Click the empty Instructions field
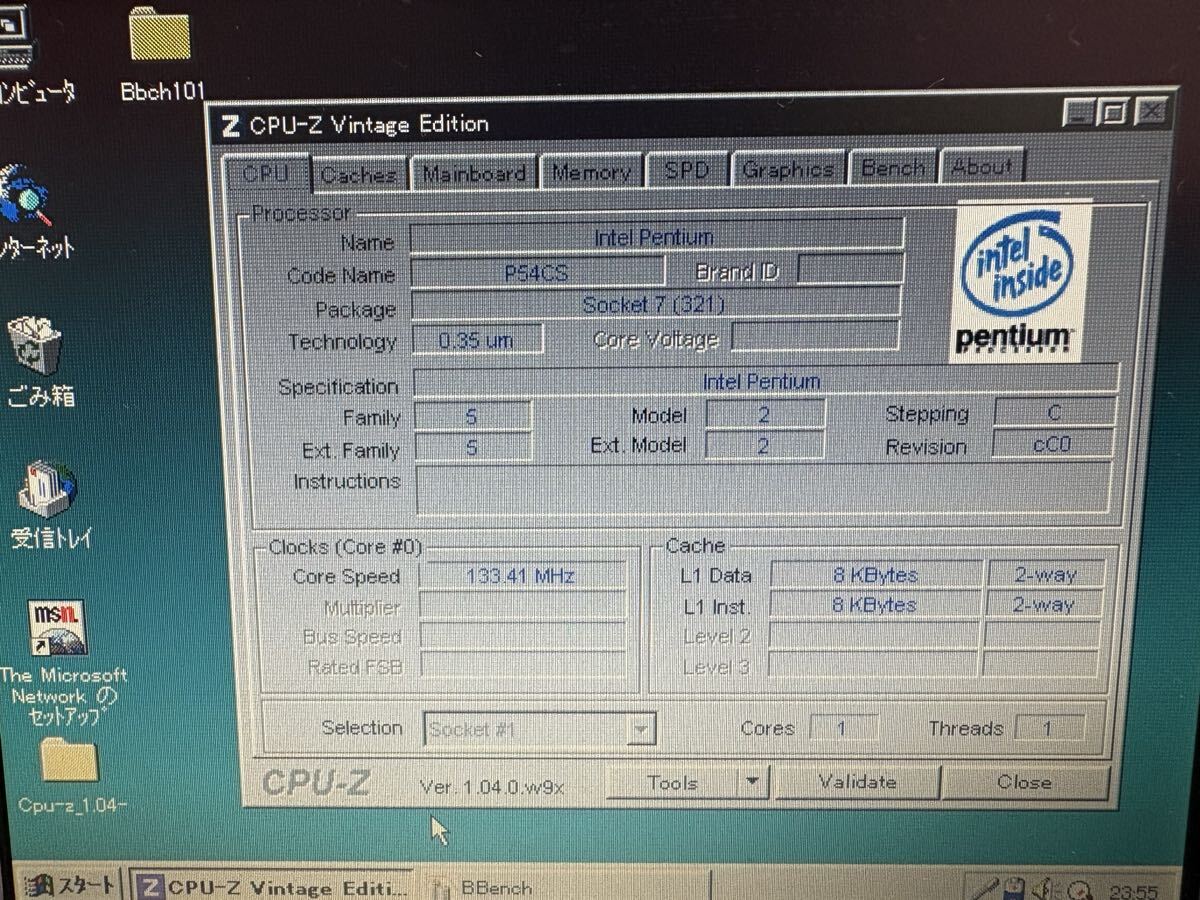This screenshot has width=1200, height=900. 763,487
